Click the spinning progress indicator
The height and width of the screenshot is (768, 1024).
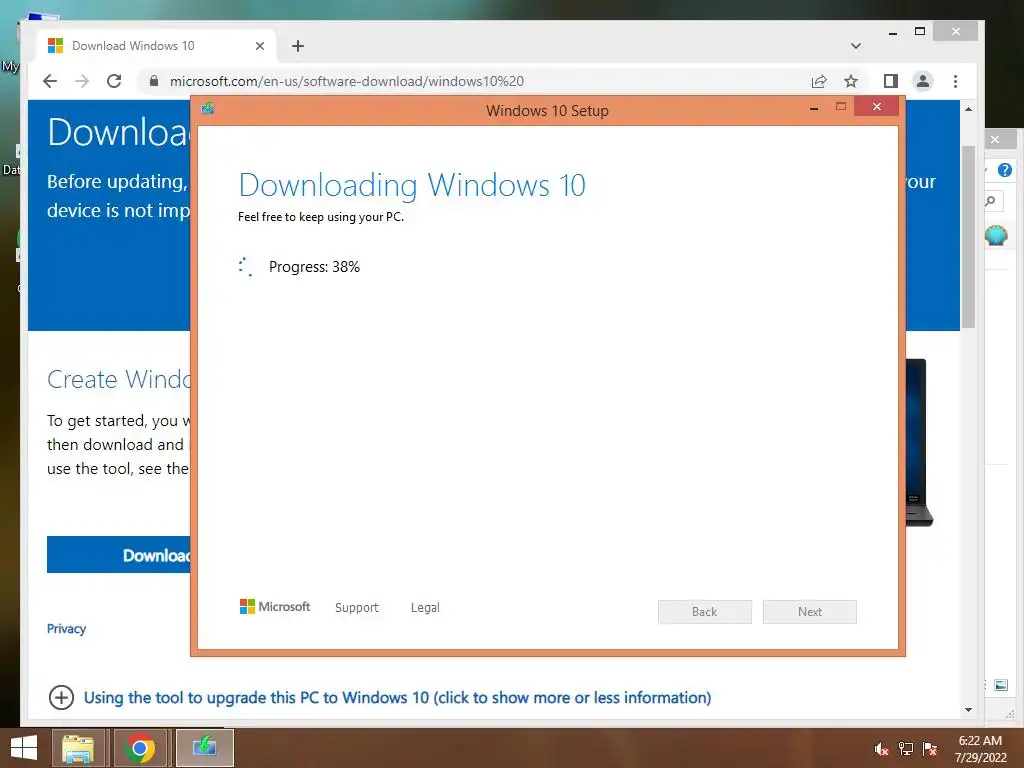tap(246, 266)
